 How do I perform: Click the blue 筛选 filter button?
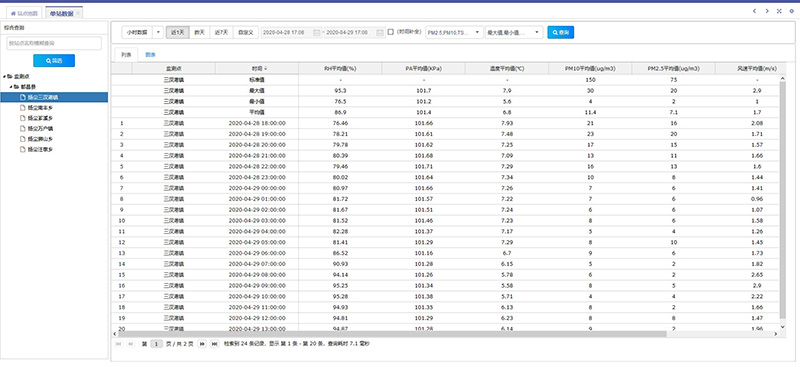54,60
